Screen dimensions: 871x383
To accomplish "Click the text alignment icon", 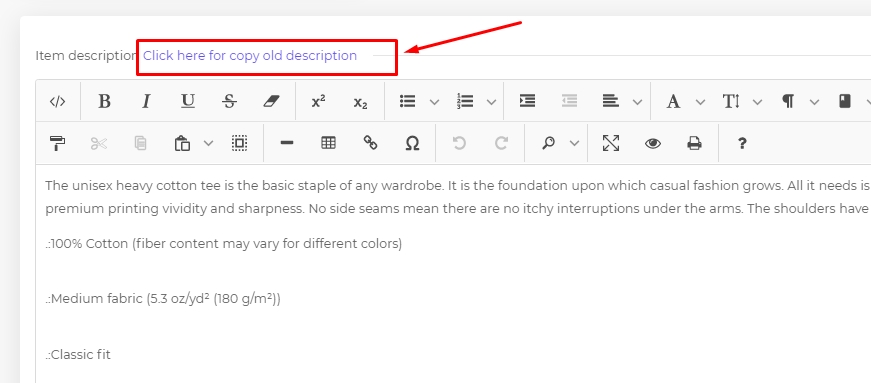I will 610,101.
